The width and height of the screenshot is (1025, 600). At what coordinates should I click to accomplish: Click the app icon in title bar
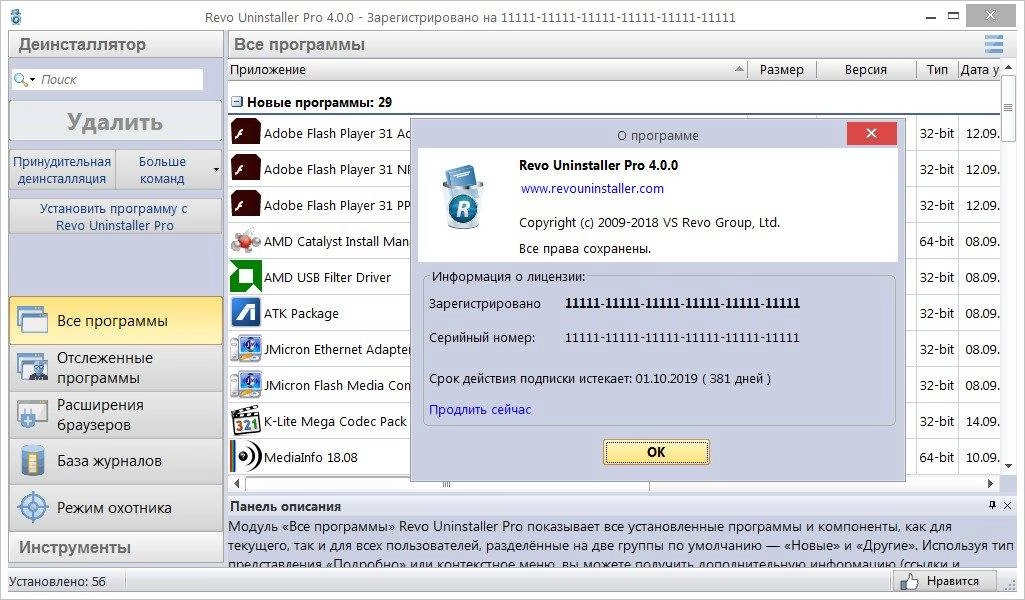click(x=16, y=17)
